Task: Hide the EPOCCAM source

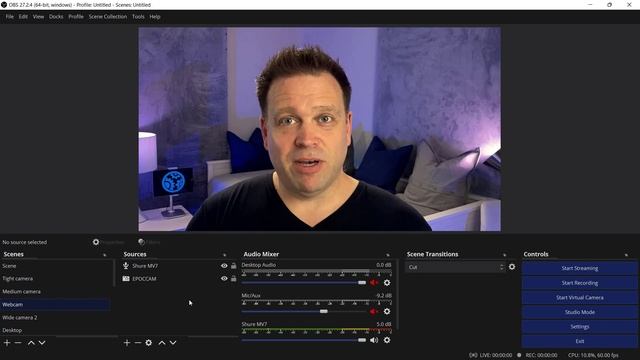Action: pos(224,279)
